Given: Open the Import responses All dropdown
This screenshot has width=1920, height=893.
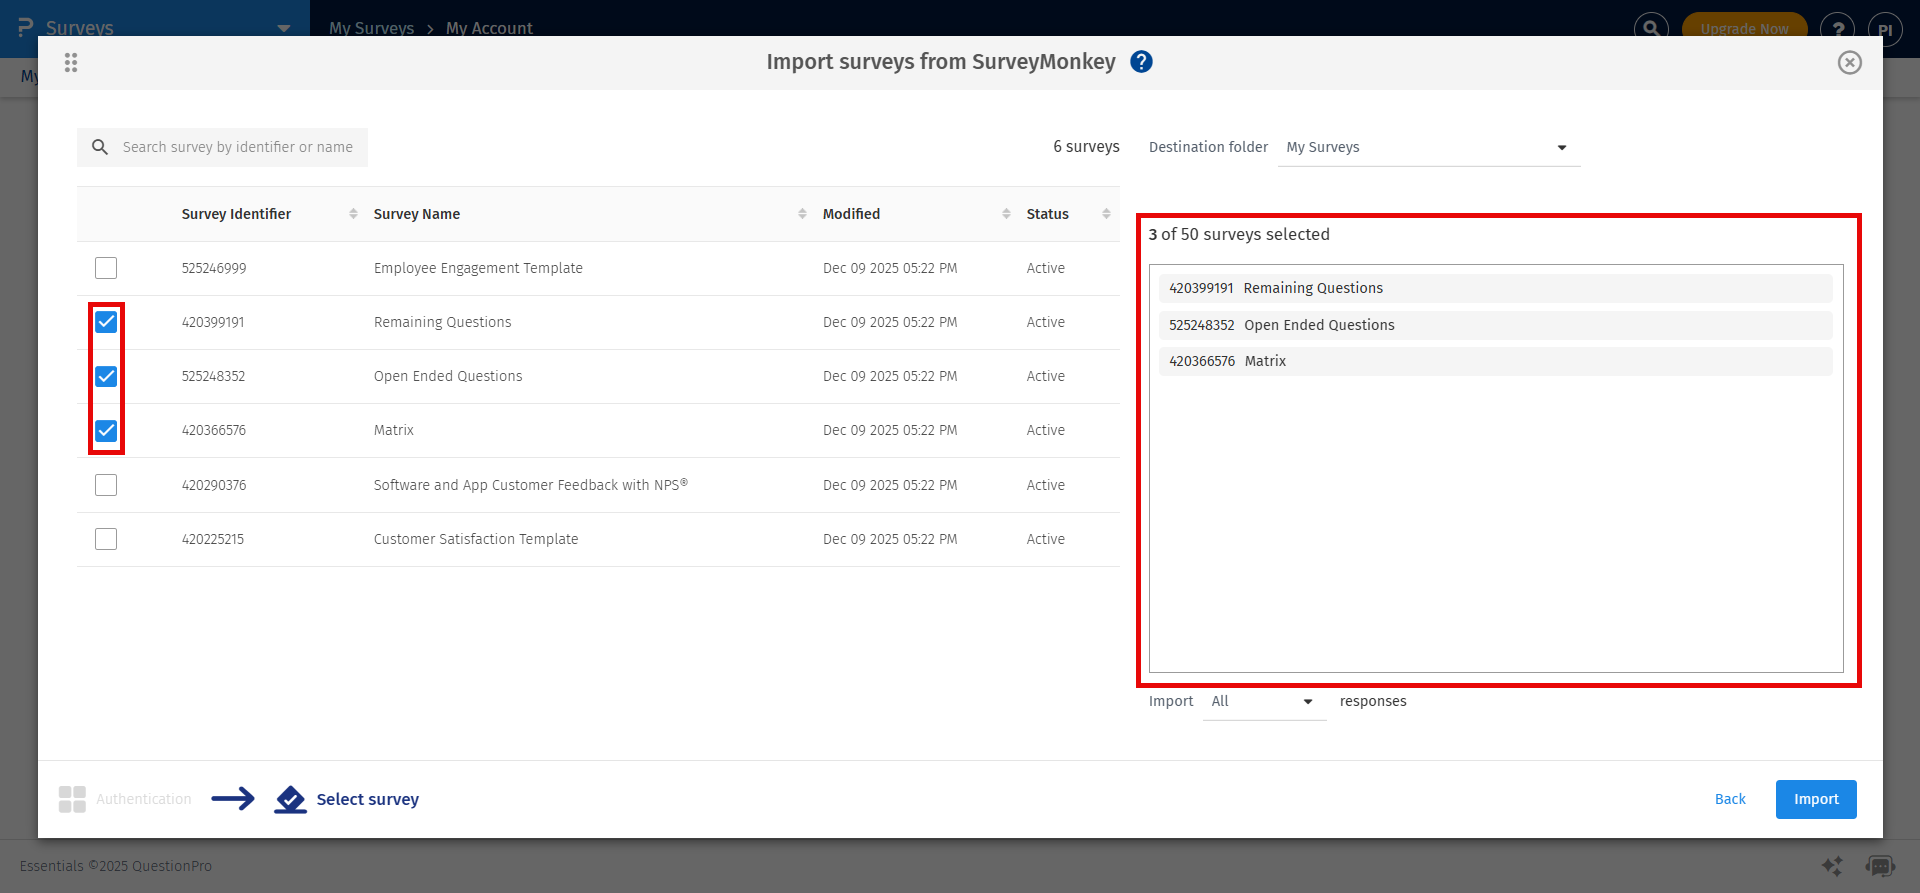Looking at the screenshot, I should click(x=1264, y=702).
